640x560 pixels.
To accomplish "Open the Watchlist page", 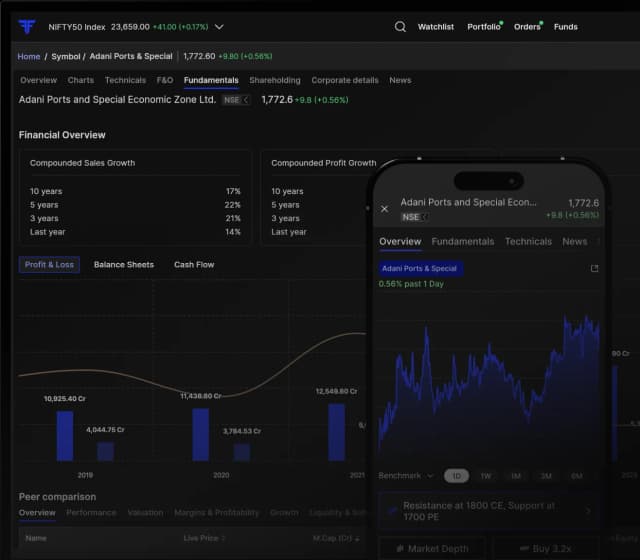I will 436,27.
